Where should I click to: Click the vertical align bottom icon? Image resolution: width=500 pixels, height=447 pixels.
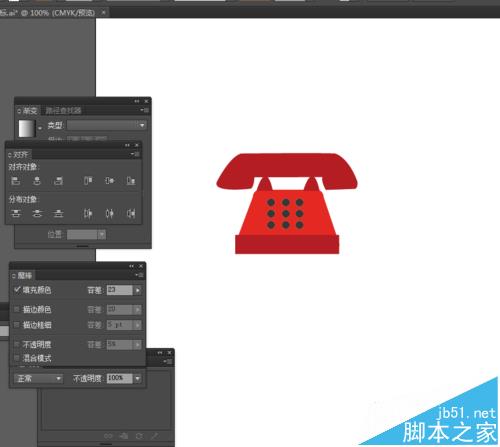point(131,181)
